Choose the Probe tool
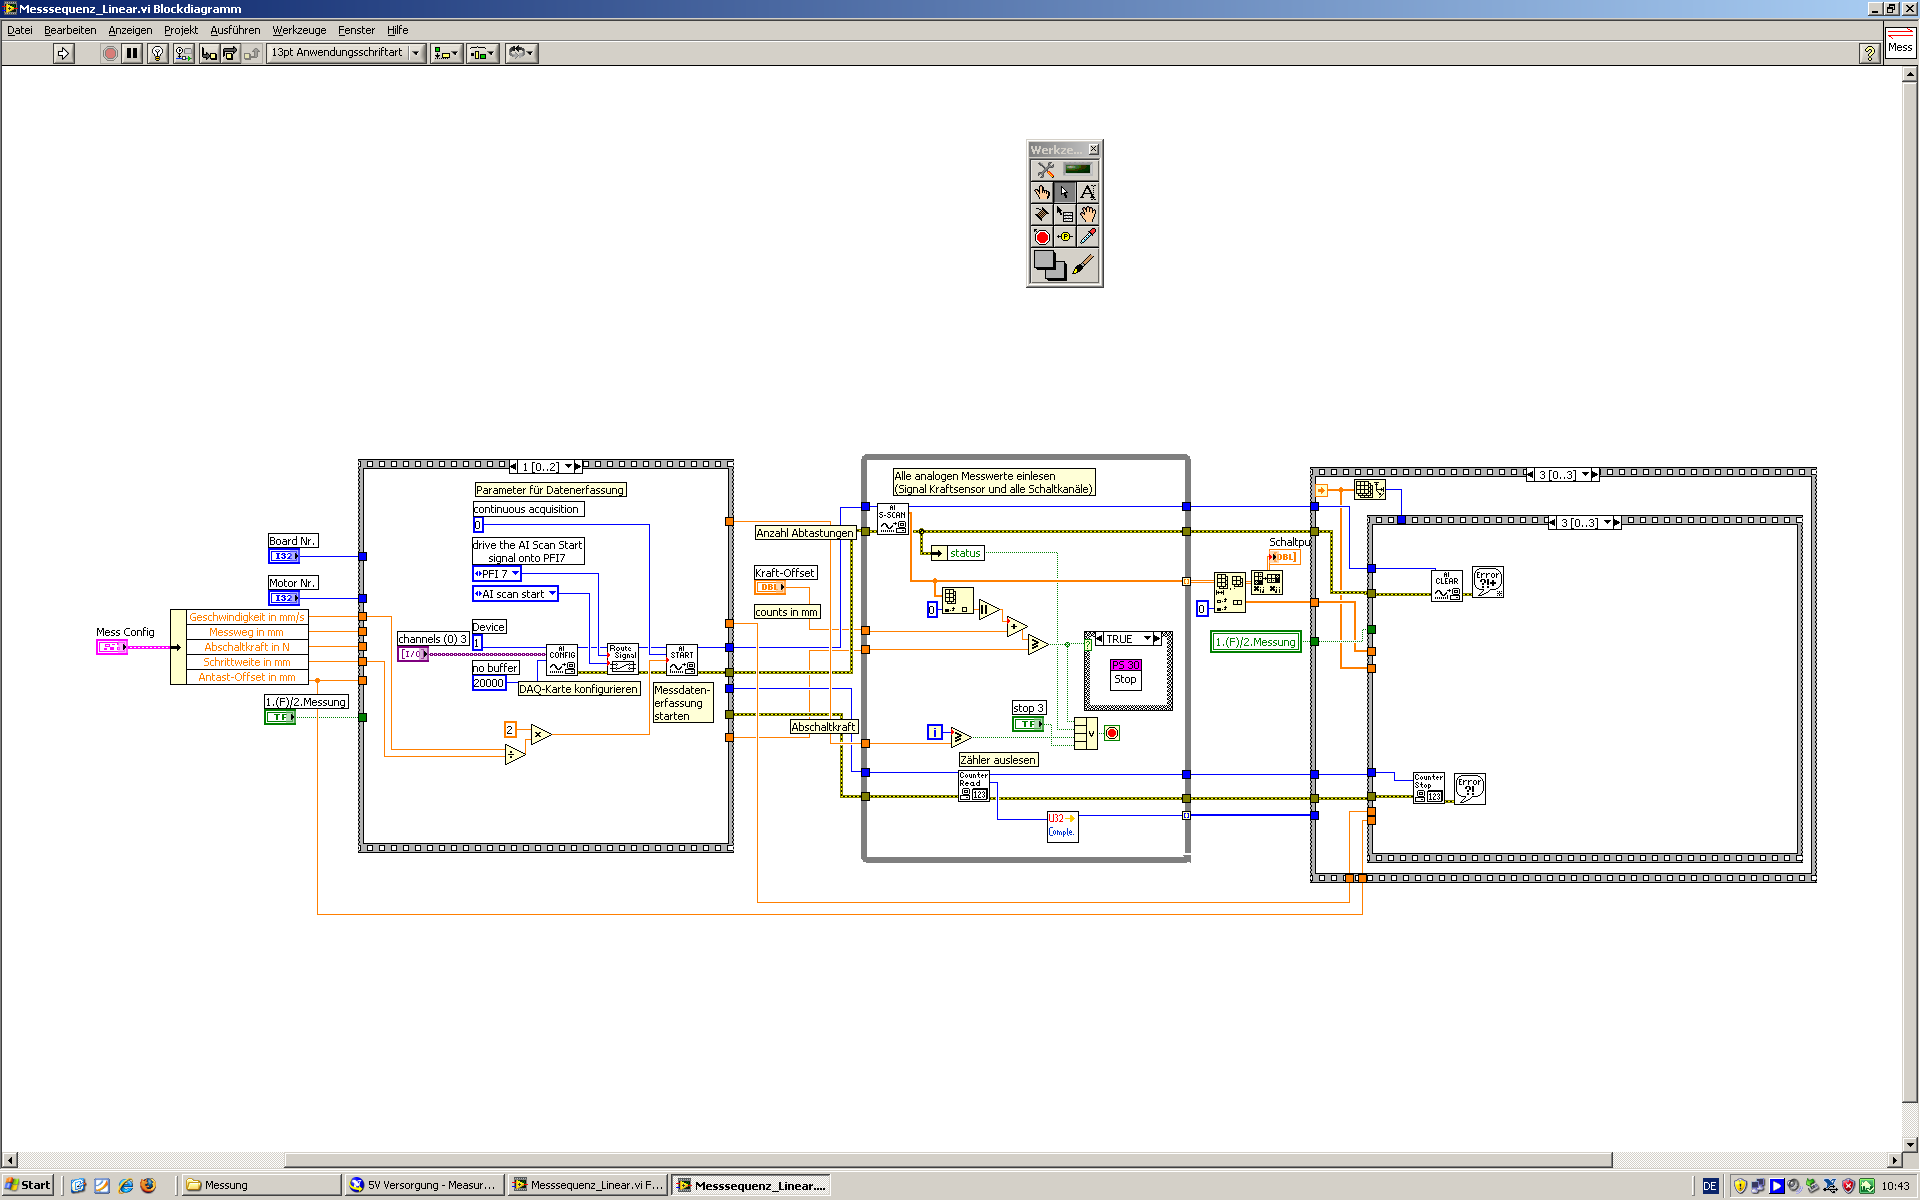The height and width of the screenshot is (1200, 1920). (1065, 237)
